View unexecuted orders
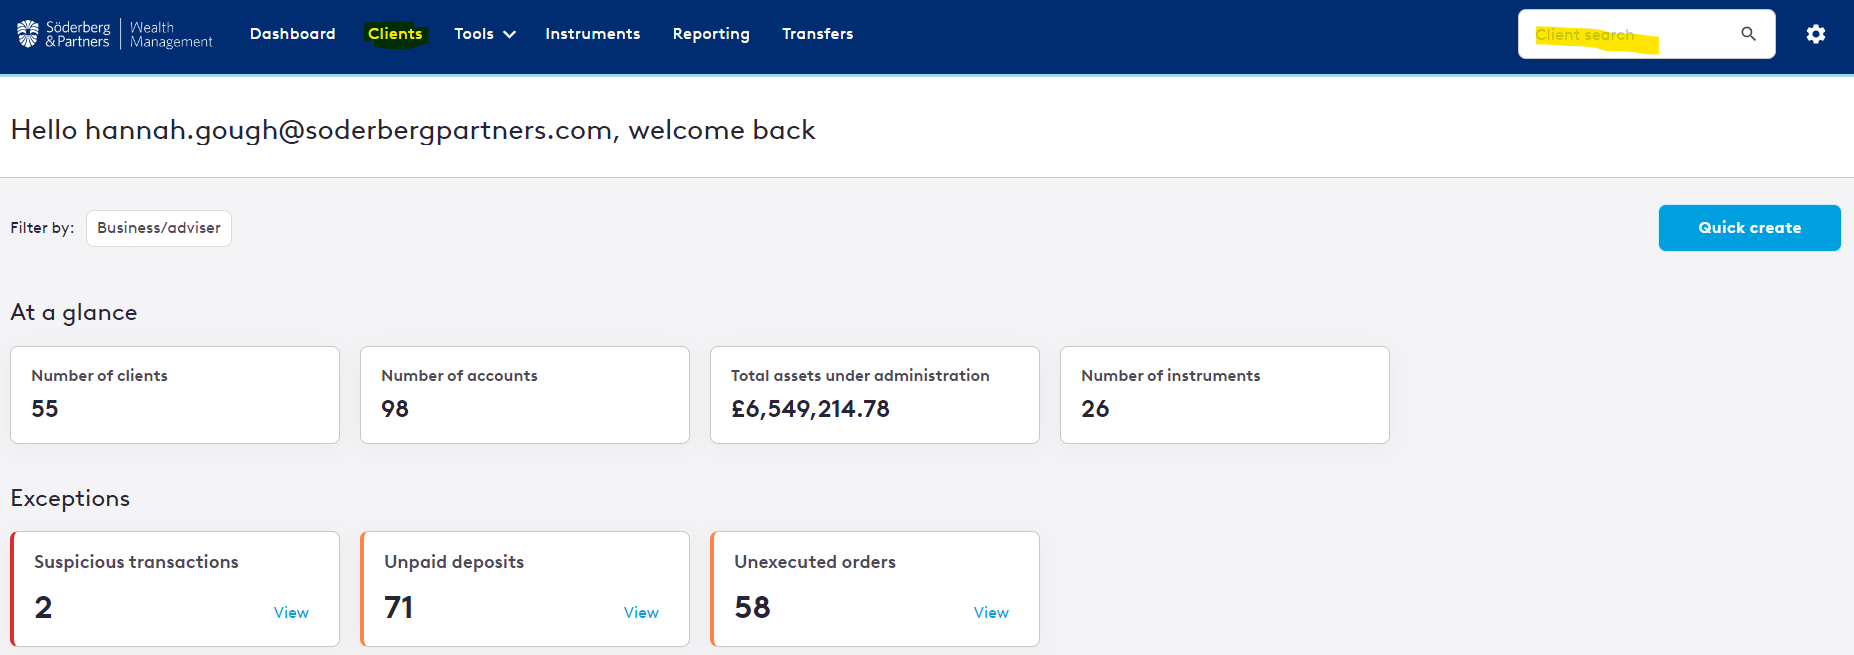Image resolution: width=1854 pixels, height=655 pixels. click(x=991, y=612)
